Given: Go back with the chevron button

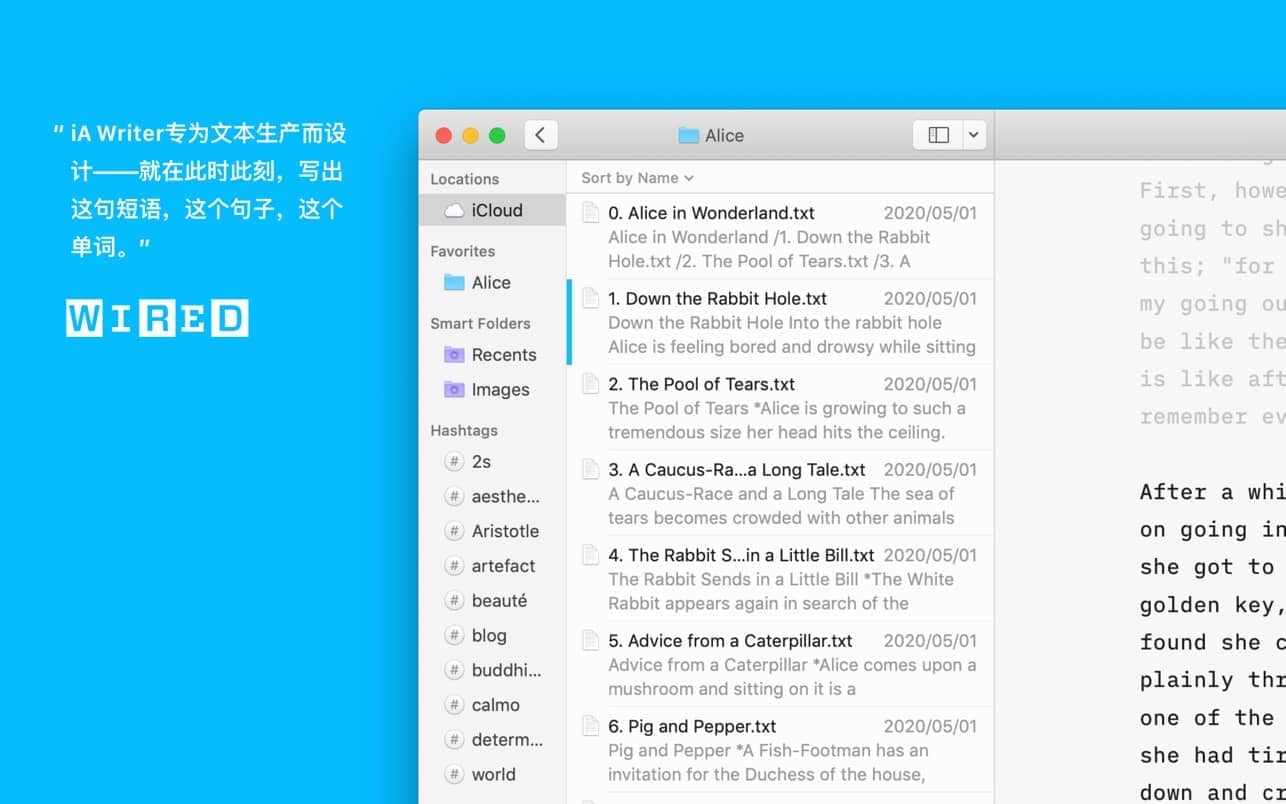Looking at the screenshot, I should [x=540, y=135].
